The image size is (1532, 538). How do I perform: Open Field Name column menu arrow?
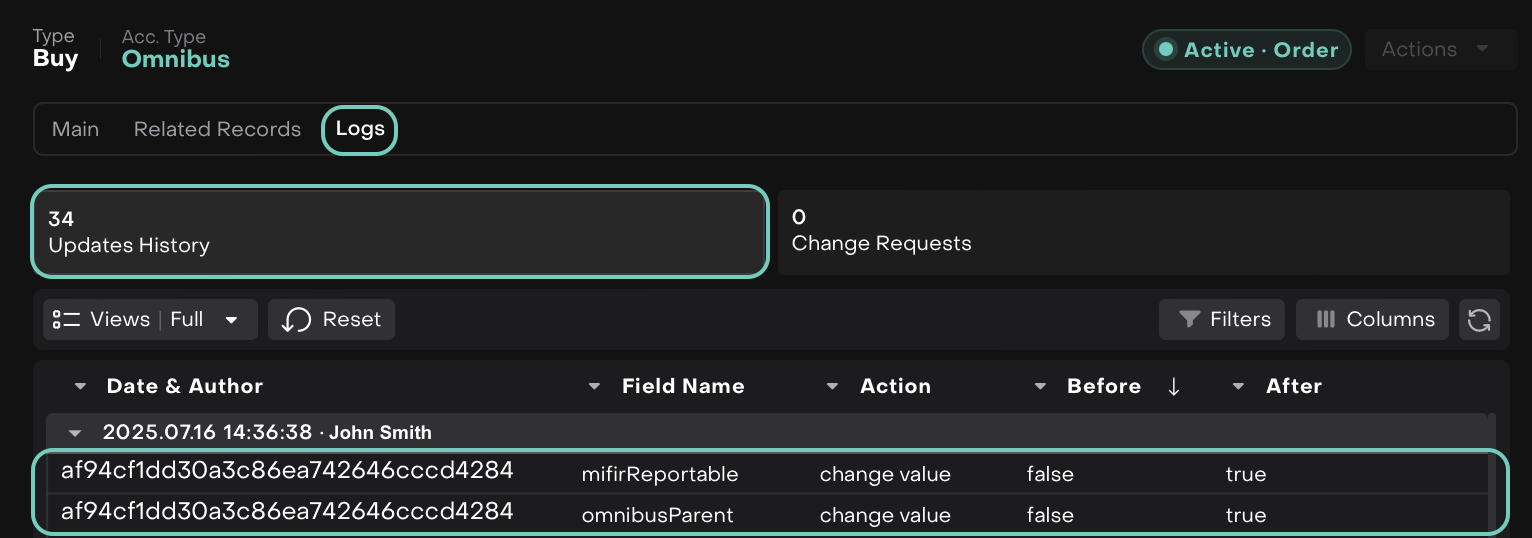click(595, 387)
